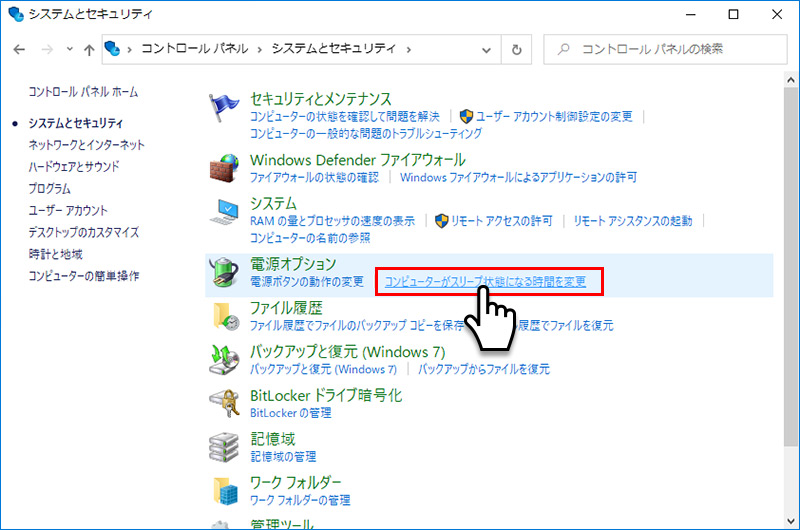
Task: Click RAM の量とプロセッサの速度の表示
Action: pos(333,221)
